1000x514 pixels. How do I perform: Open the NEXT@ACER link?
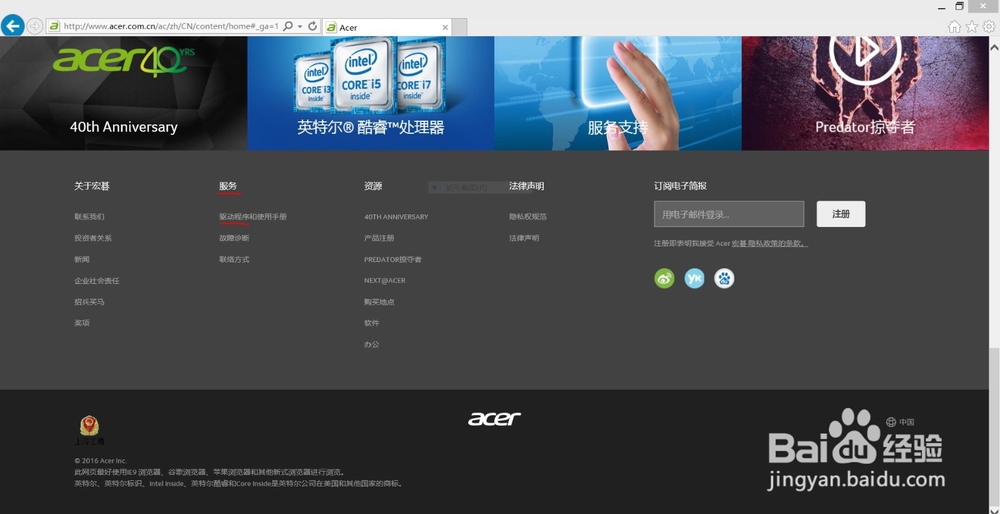(x=385, y=281)
